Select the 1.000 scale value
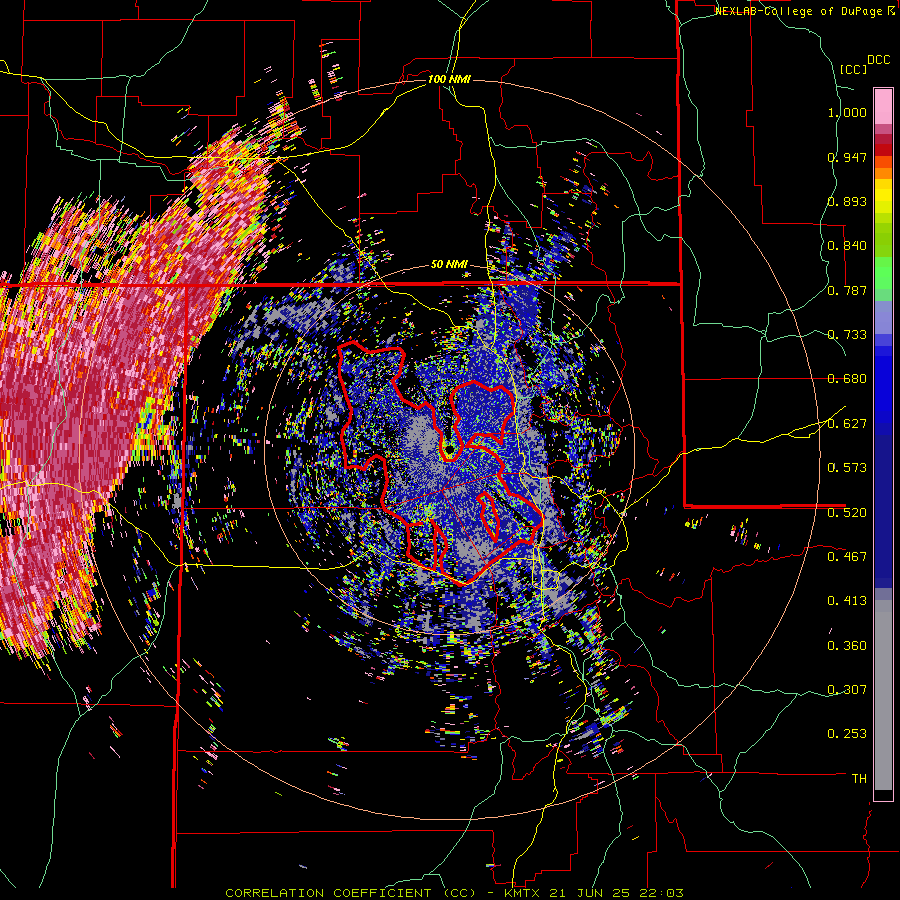The width and height of the screenshot is (900, 900). 847,112
